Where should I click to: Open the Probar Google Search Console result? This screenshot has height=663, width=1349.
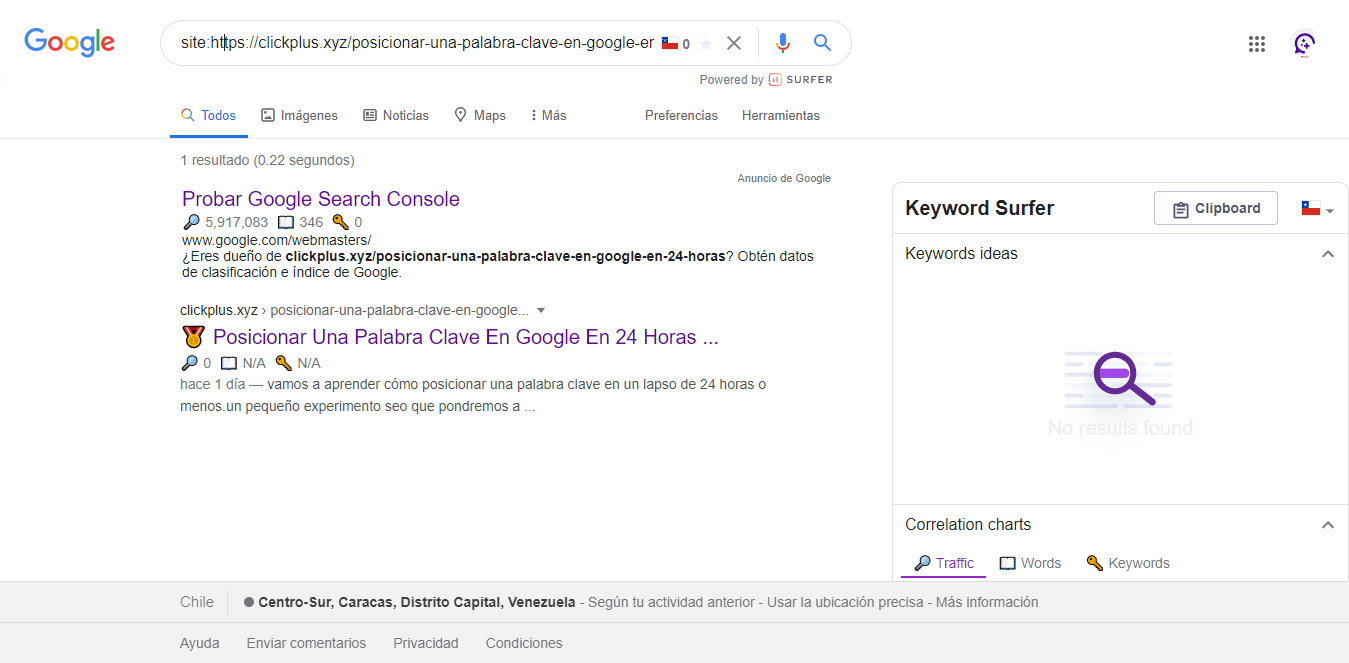320,198
